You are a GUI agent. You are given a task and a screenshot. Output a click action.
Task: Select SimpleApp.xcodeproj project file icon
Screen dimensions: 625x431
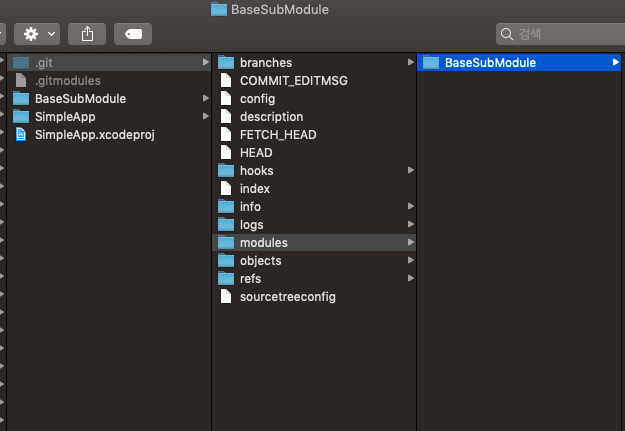coord(21,134)
